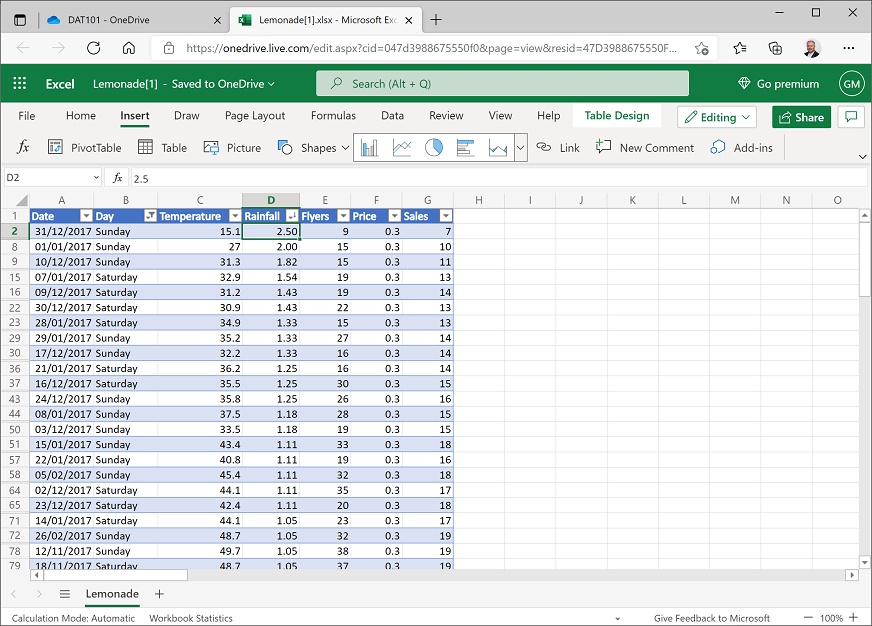This screenshot has width=872, height=626.
Task: Insert a Link
Action: (x=557, y=147)
